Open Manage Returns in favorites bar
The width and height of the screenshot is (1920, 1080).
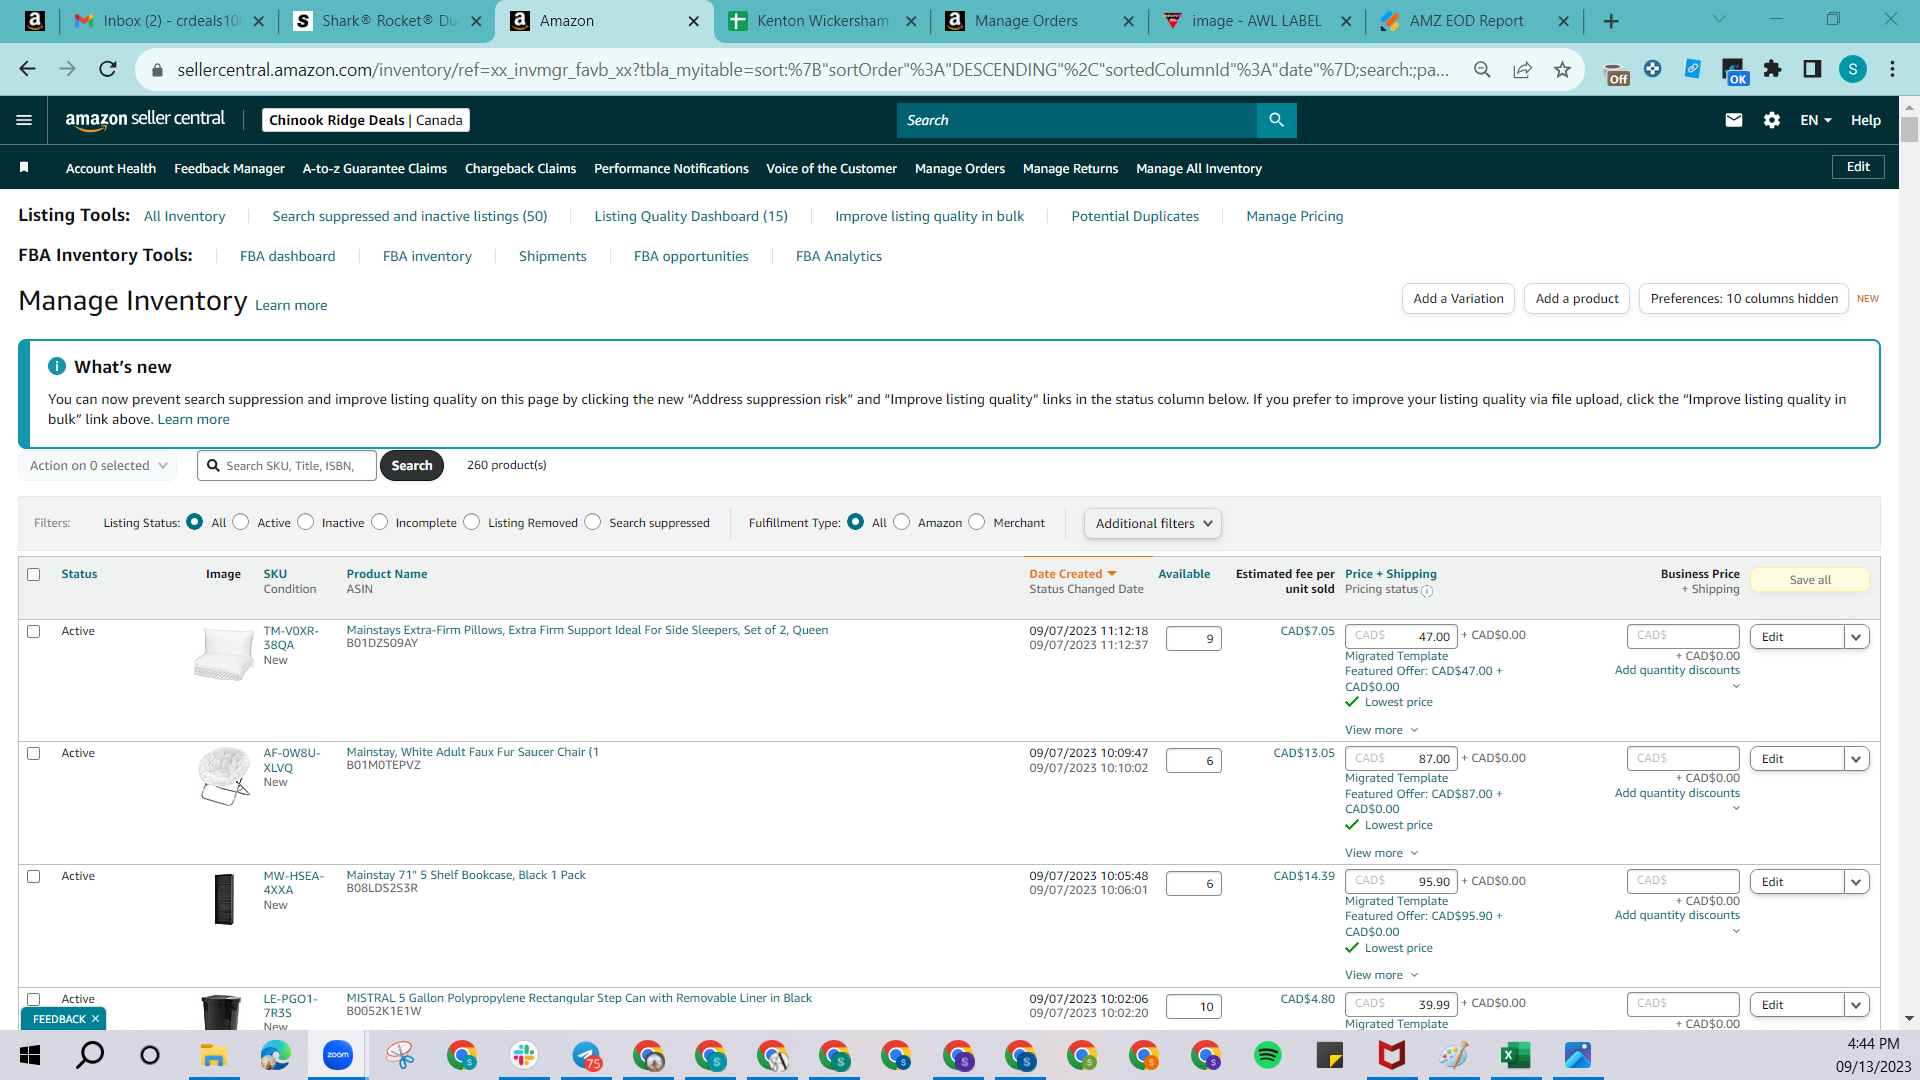[x=1070, y=168]
